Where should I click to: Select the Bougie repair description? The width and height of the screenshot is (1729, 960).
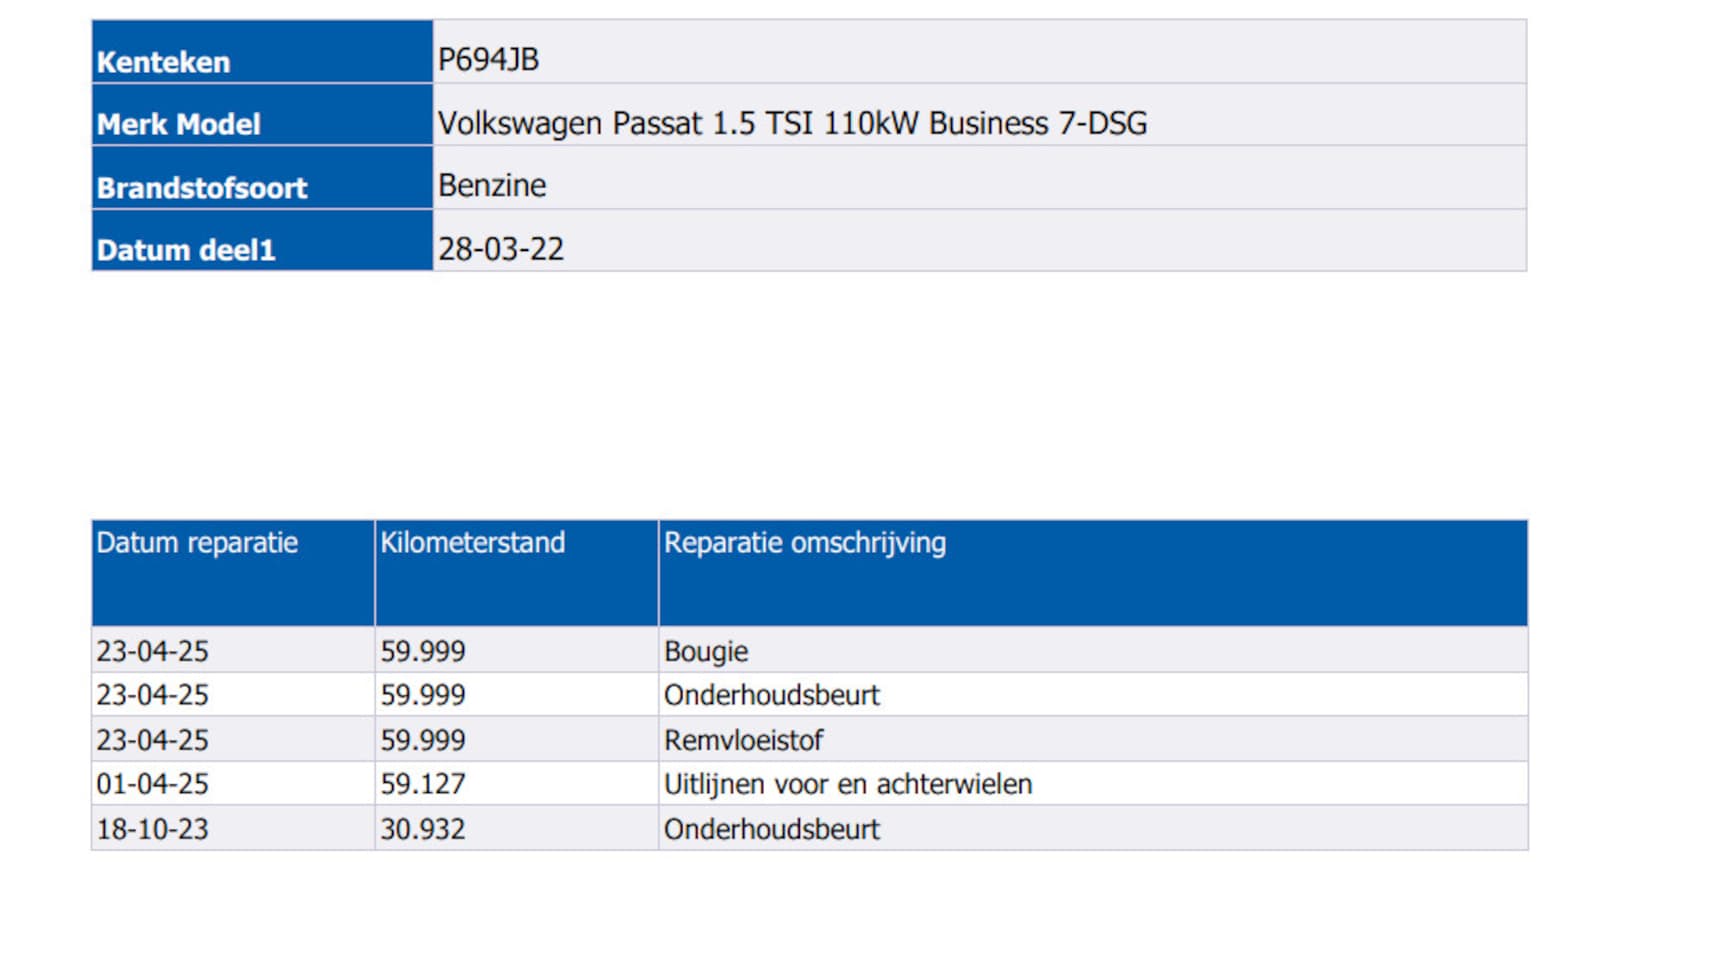coord(706,652)
